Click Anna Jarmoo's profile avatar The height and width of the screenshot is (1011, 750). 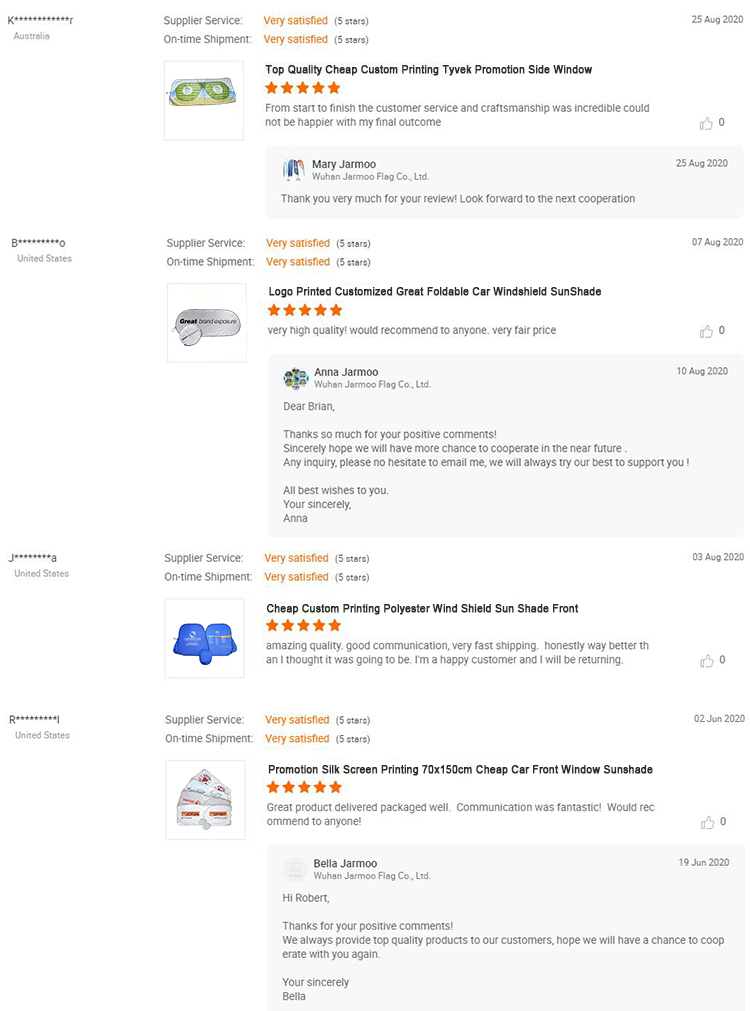click(x=295, y=378)
